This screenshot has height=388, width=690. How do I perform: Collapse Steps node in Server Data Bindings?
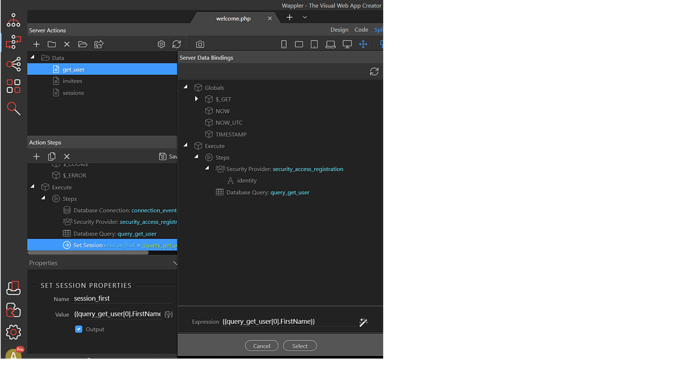click(197, 157)
